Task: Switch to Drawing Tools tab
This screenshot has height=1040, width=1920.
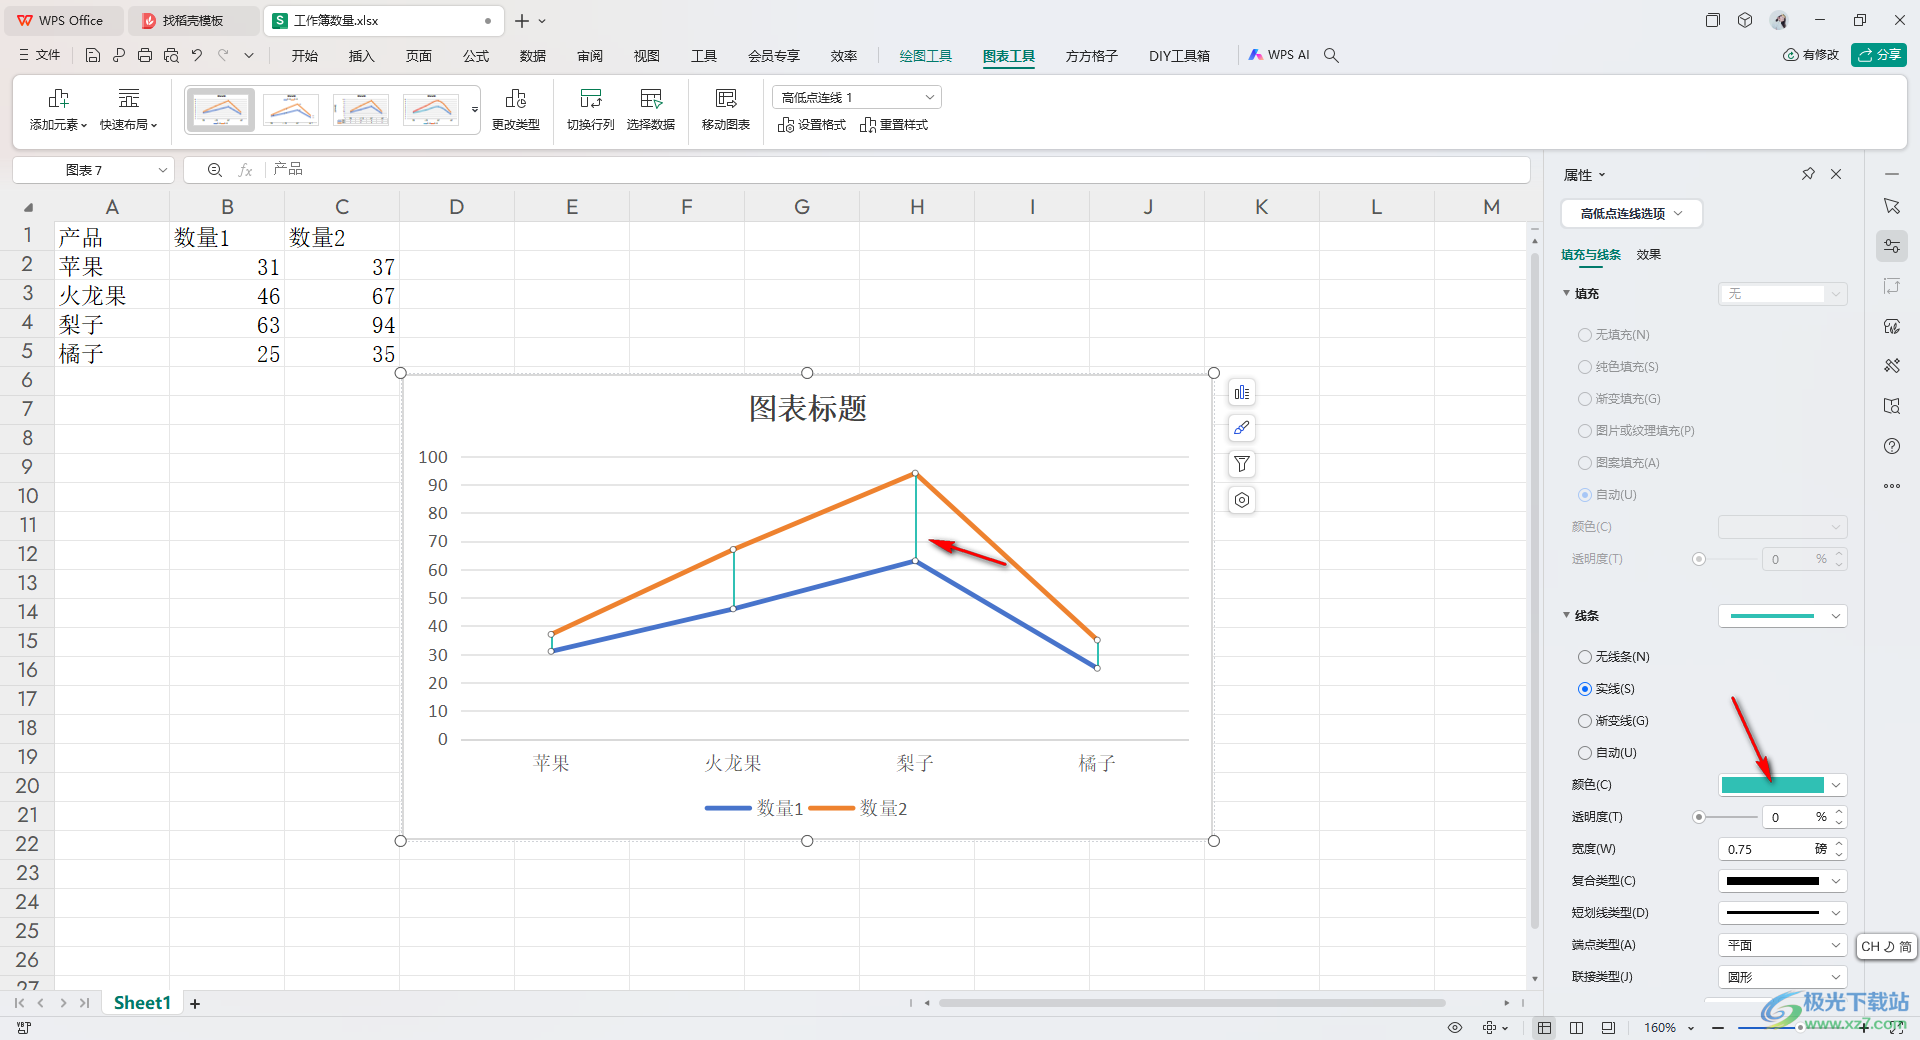Action: click(925, 56)
